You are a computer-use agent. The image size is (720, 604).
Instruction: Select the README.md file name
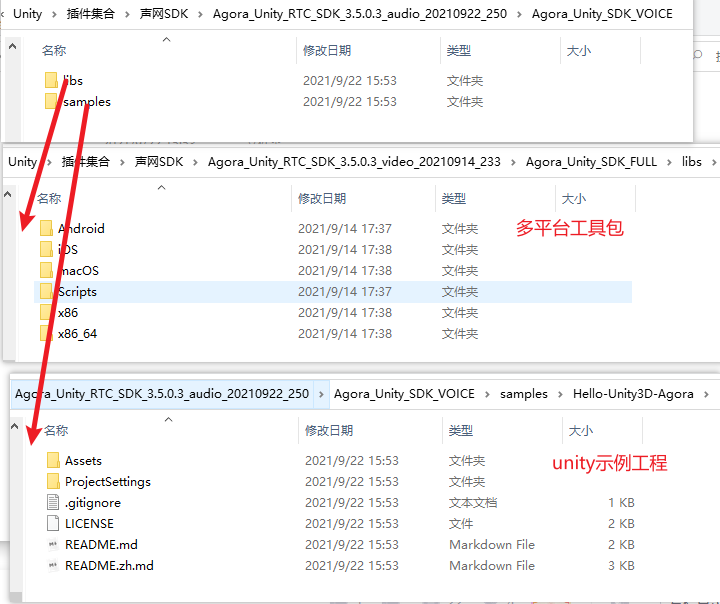click(x=101, y=545)
